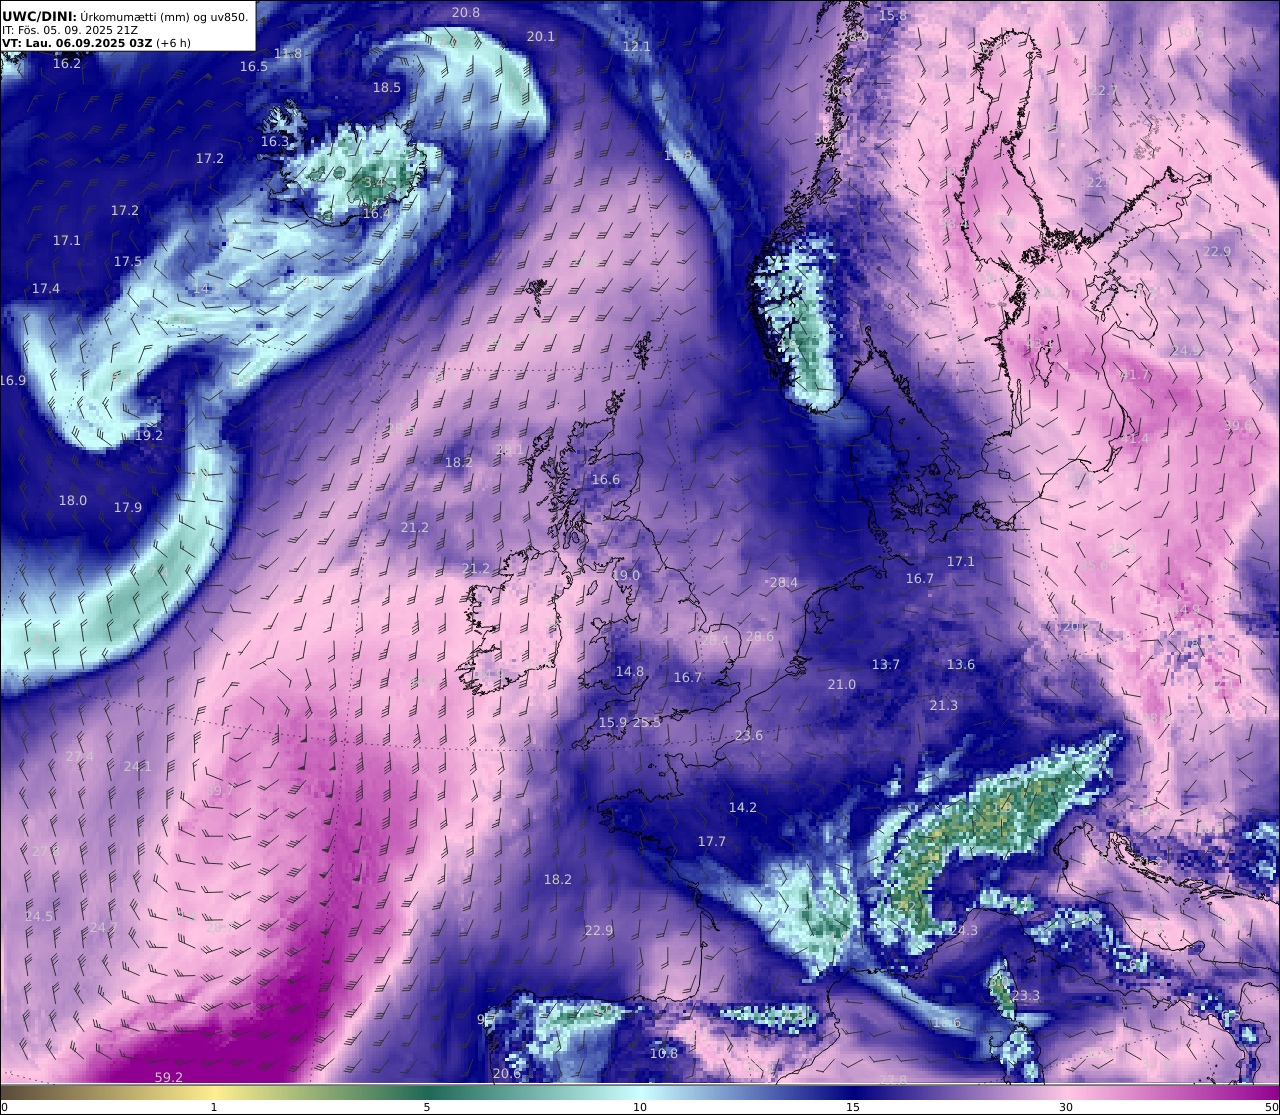This screenshot has width=1280, height=1115.
Task: Click the 23.6 value label
Action: click(749, 735)
